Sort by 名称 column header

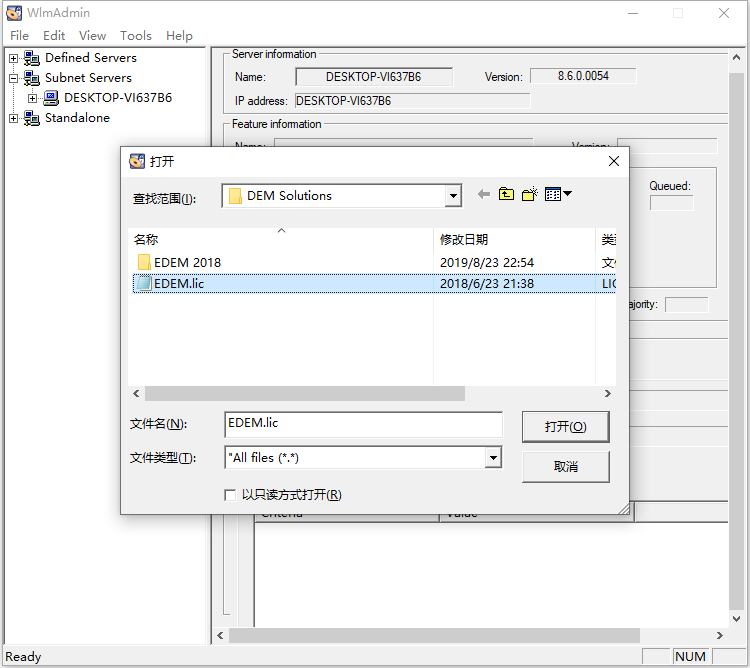(281, 239)
